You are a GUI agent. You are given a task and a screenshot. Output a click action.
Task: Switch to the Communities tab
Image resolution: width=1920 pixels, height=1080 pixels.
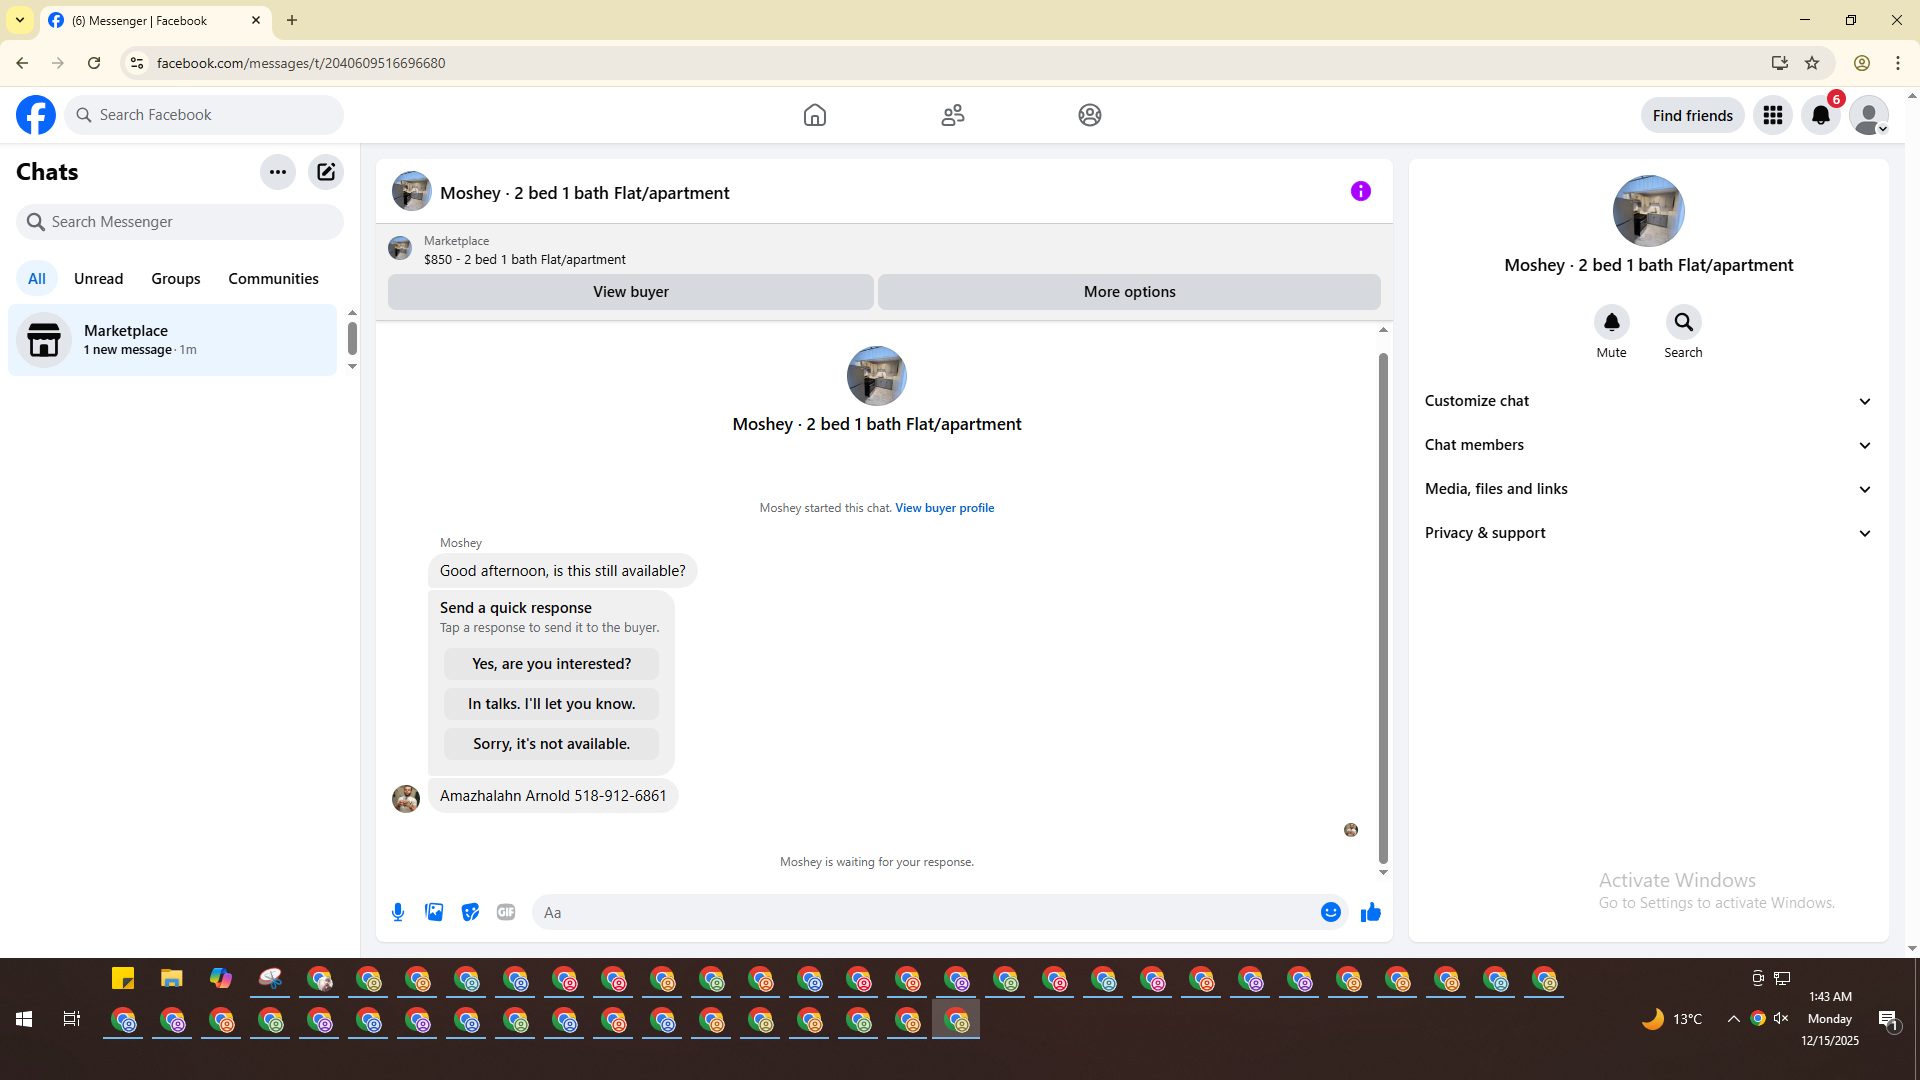coord(273,279)
